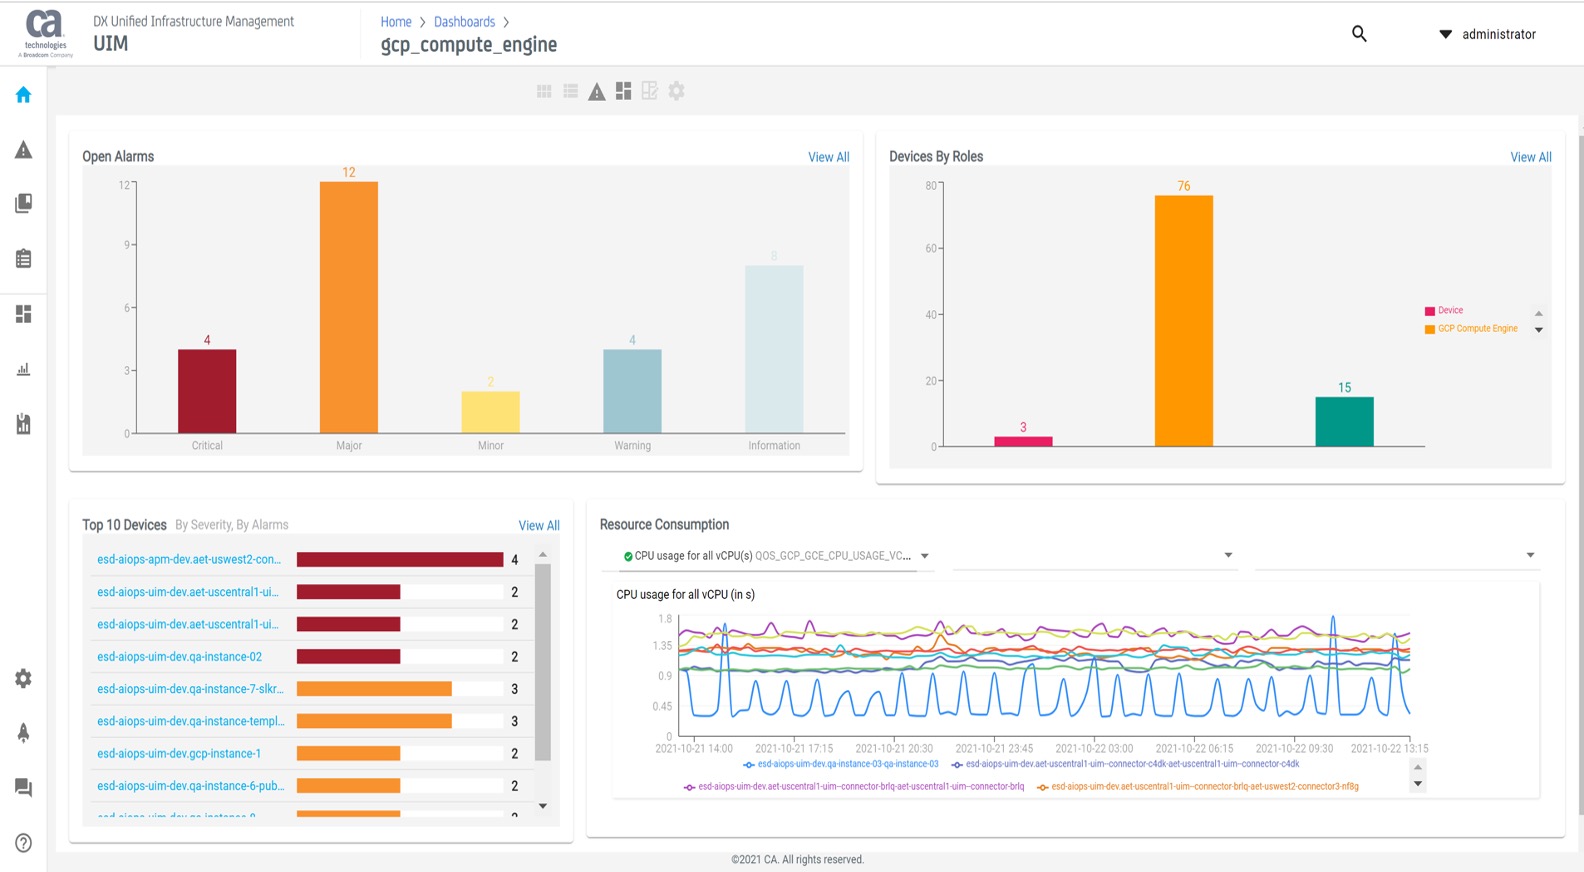Click View All in the Open Alarms panel

pos(828,157)
